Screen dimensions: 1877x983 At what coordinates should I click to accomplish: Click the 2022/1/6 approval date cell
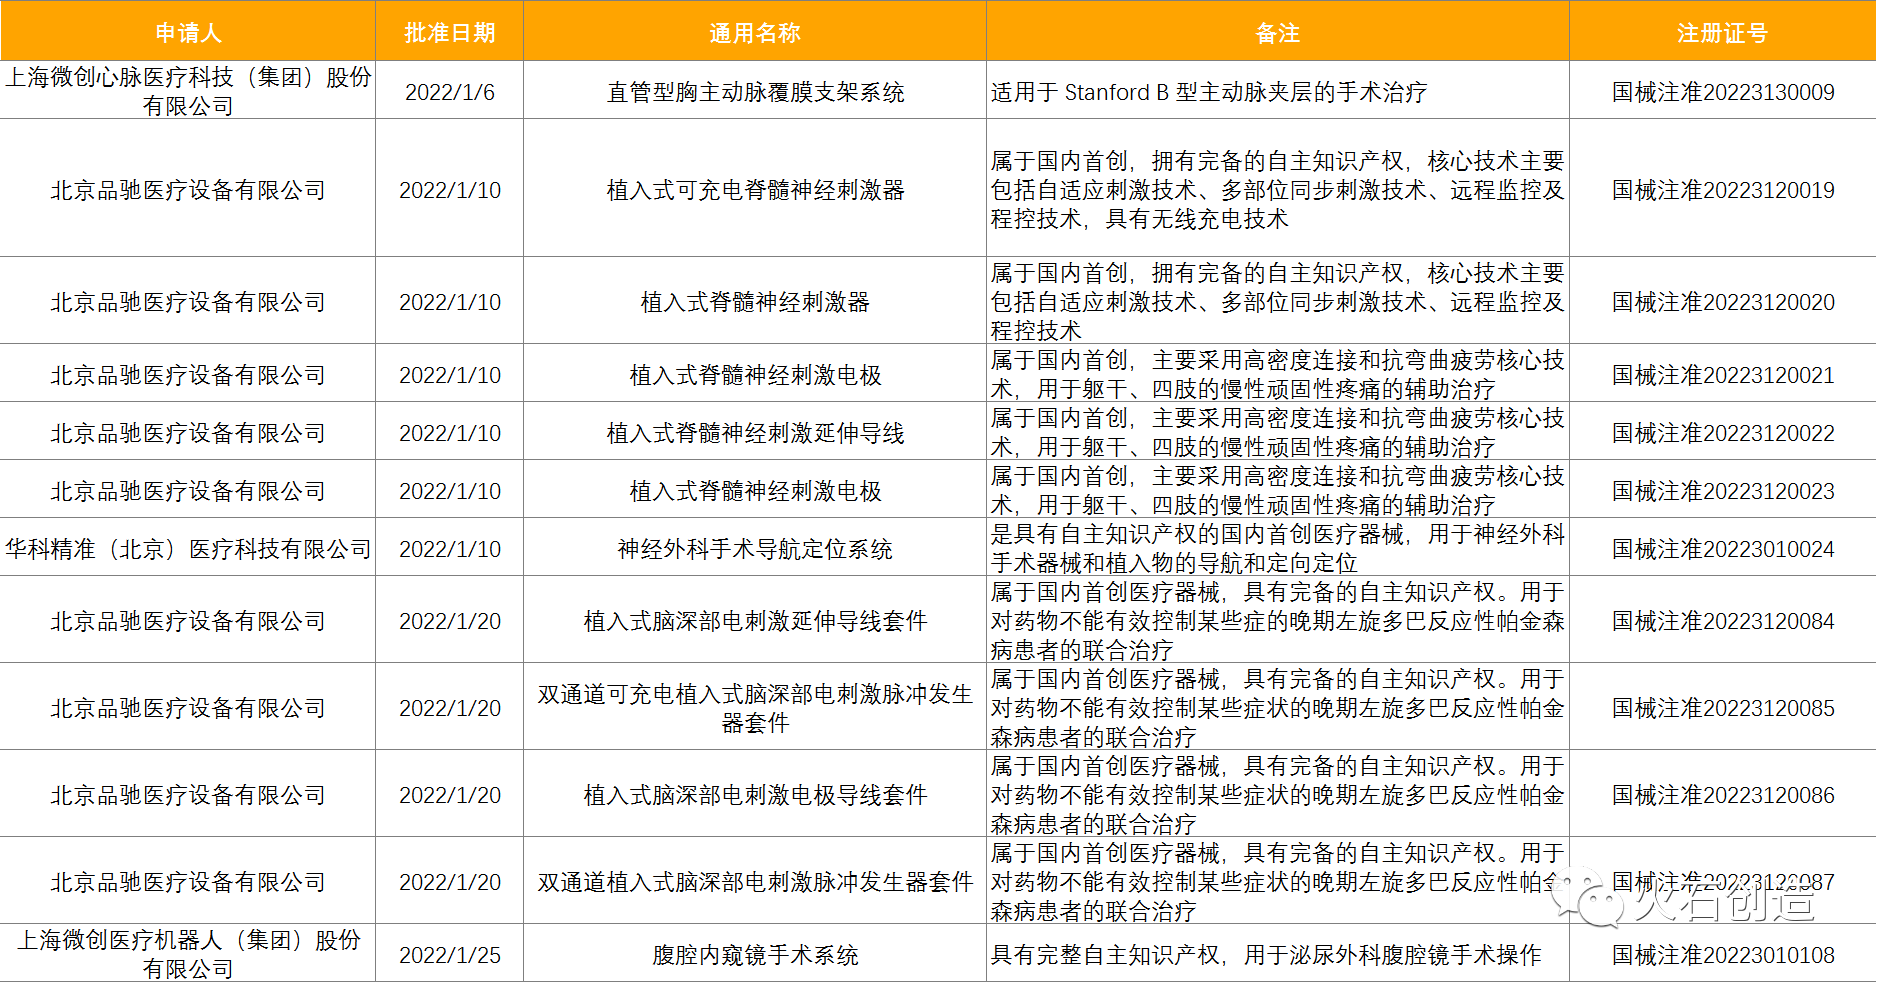pos(449,92)
